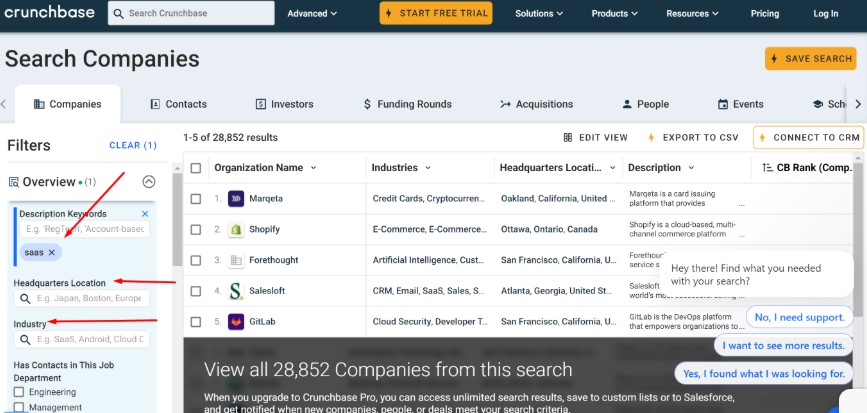
Task: Click Log In
Action: (x=826, y=14)
